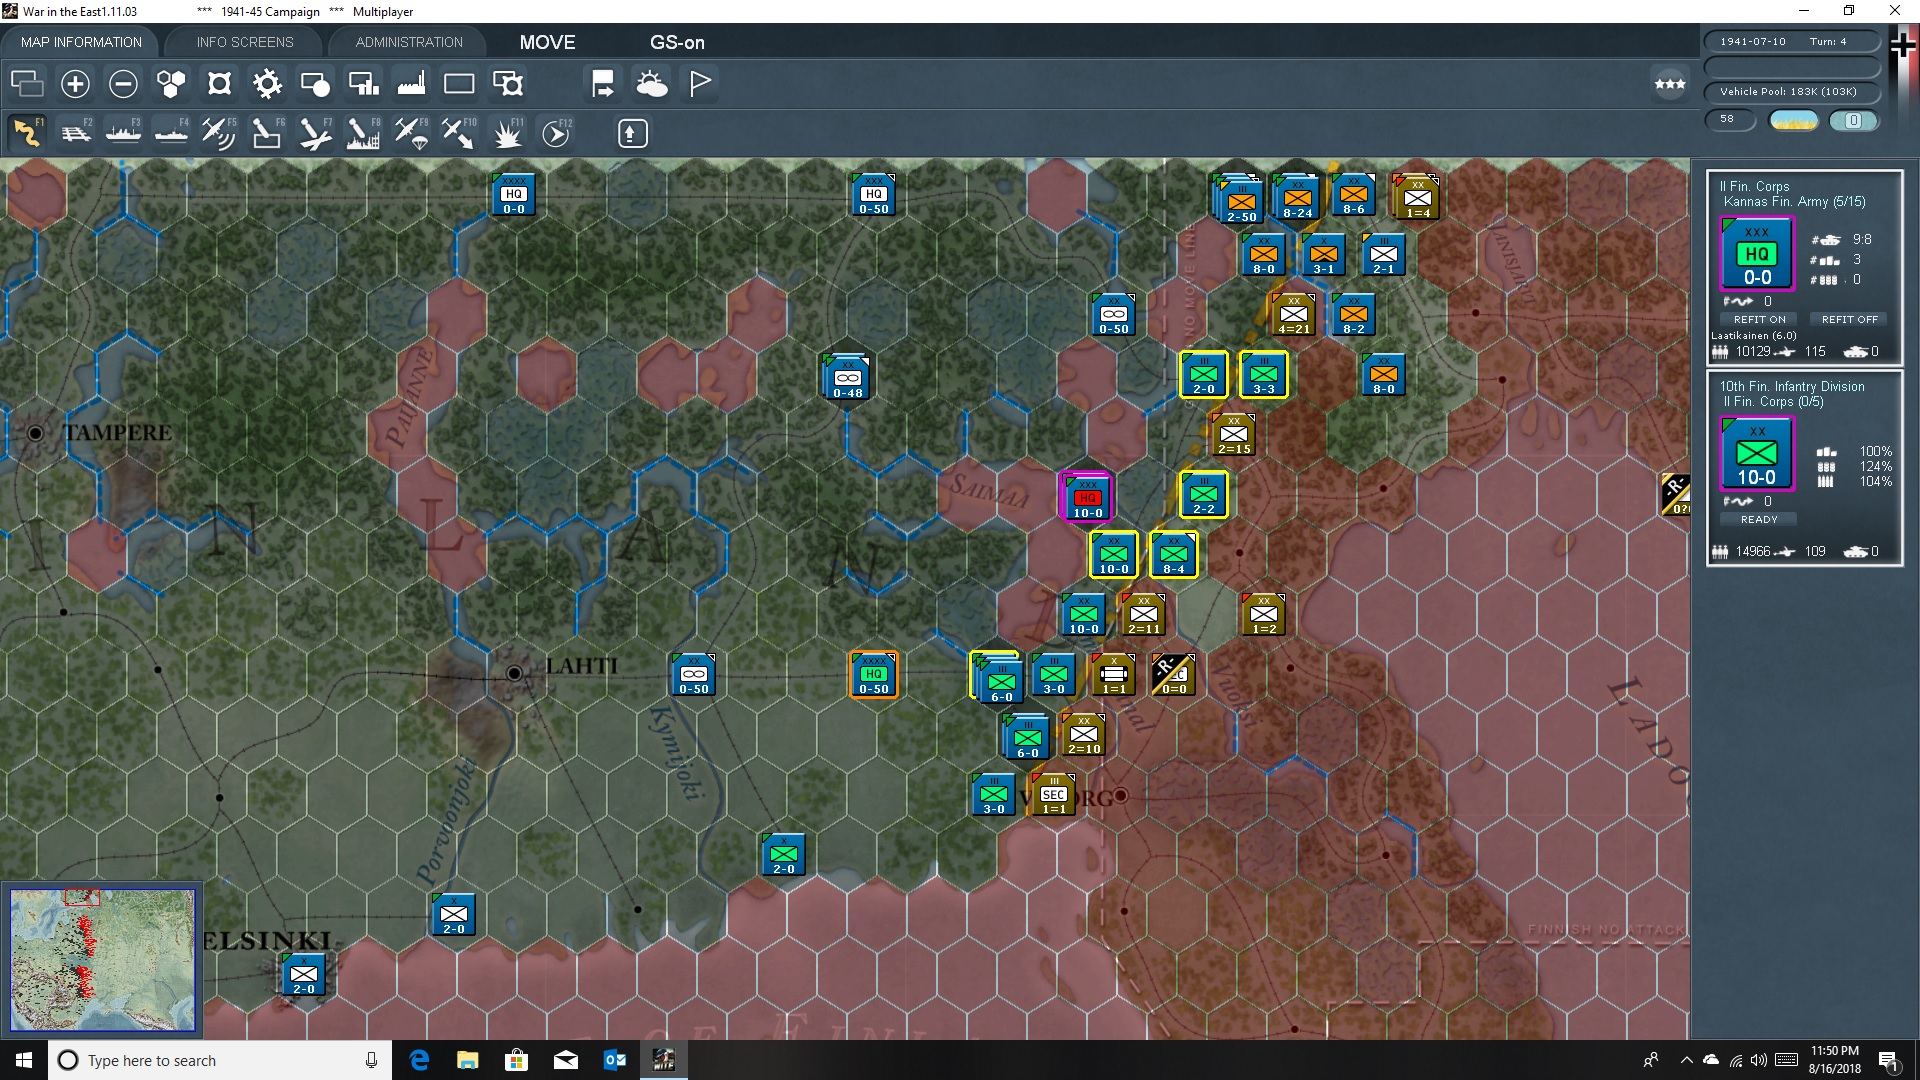Click the rectangle with circle icon
This screenshot has width=1920, height=1080.
[315, 83]
